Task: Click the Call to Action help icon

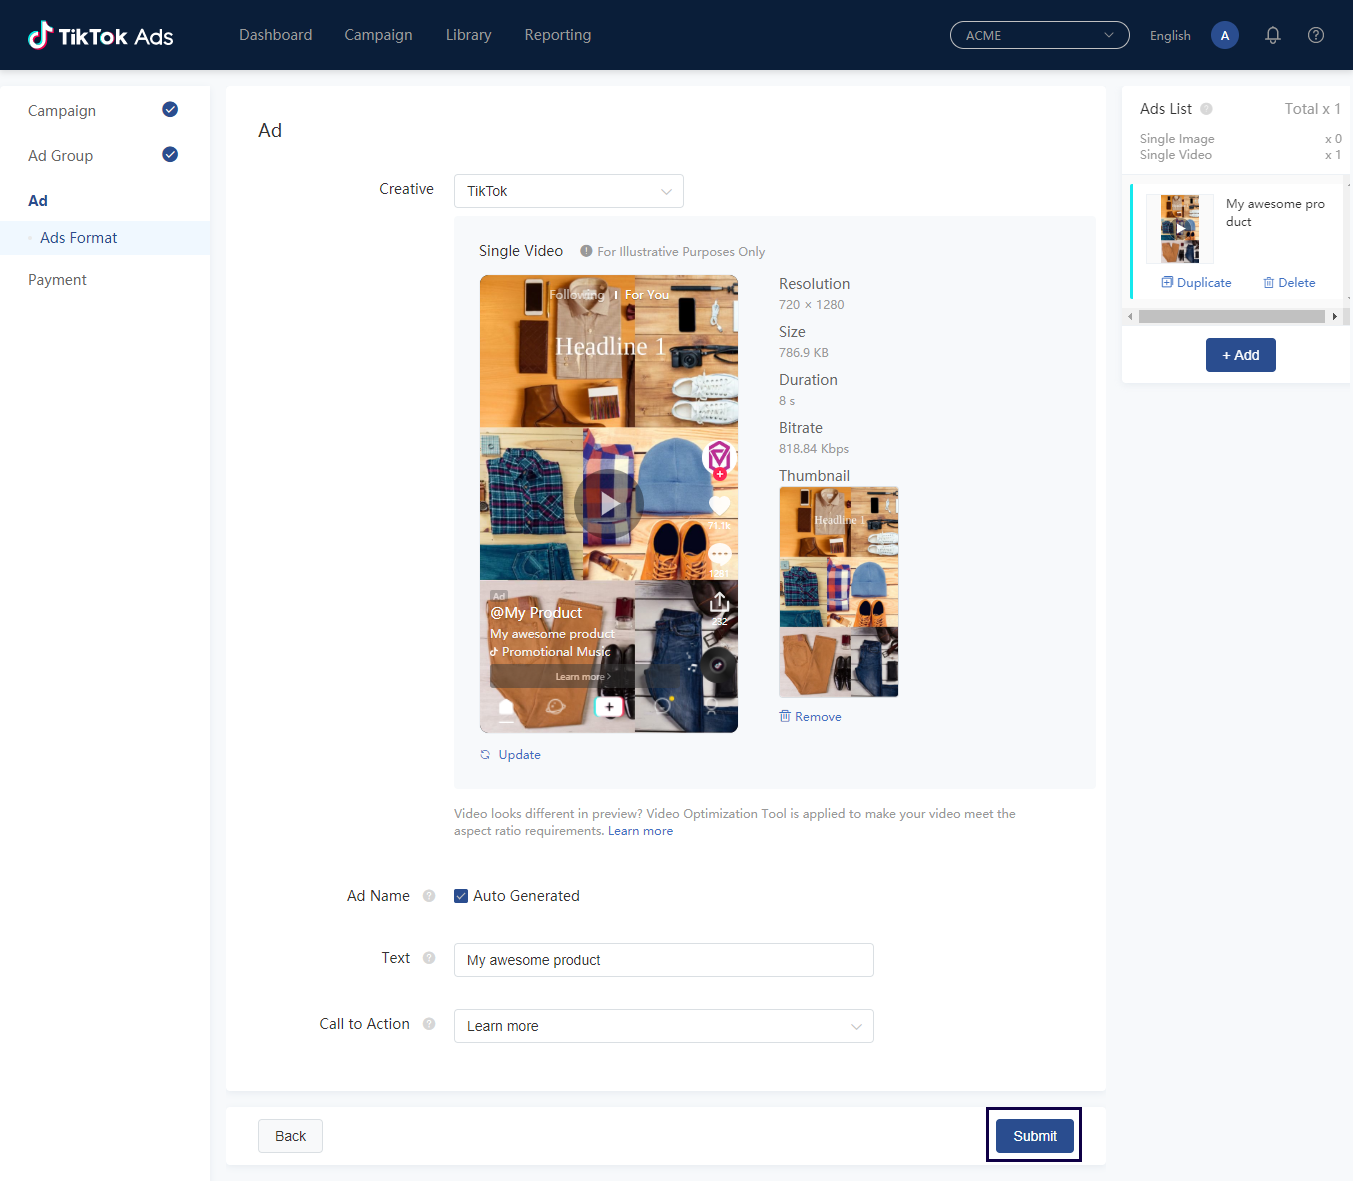Action: pos(429,1024)
